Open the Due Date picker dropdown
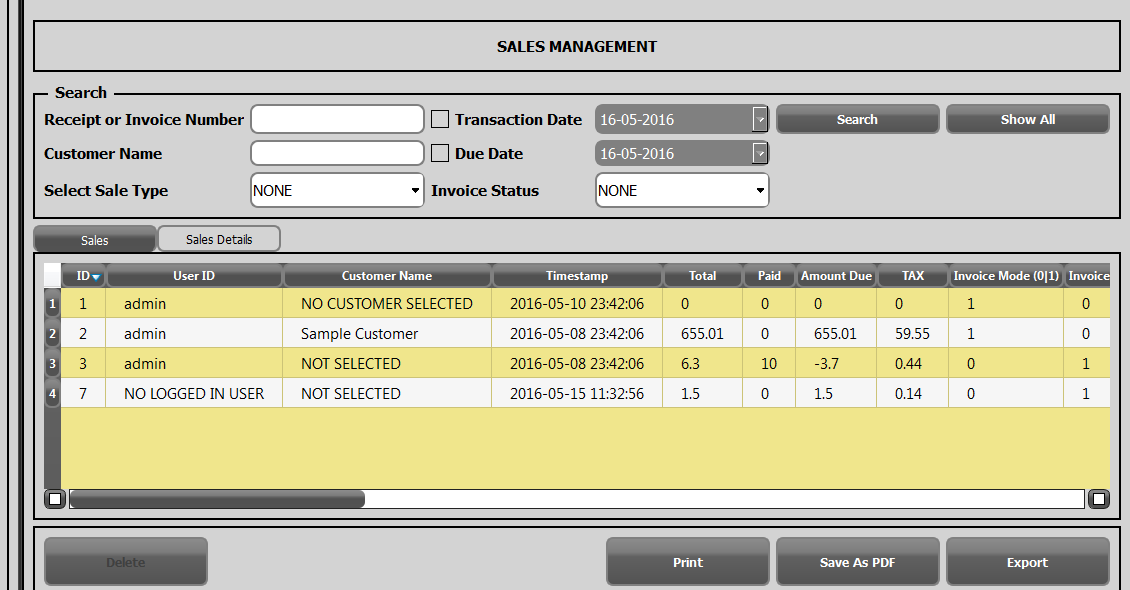This screenshot has height=590, width=1130. pos(760,154)
